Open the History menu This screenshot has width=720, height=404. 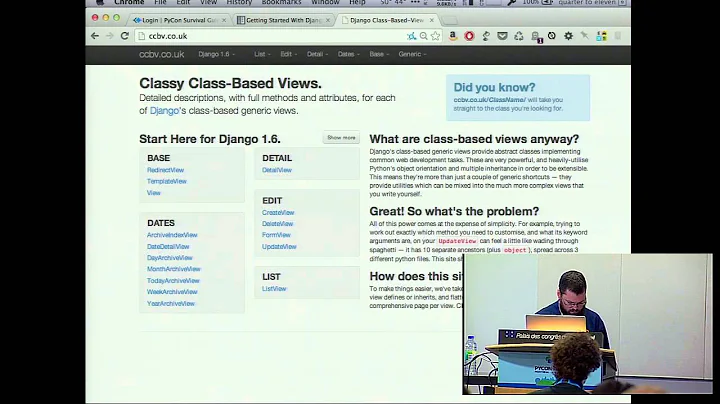pyautogui.click(x=239, y=2)
